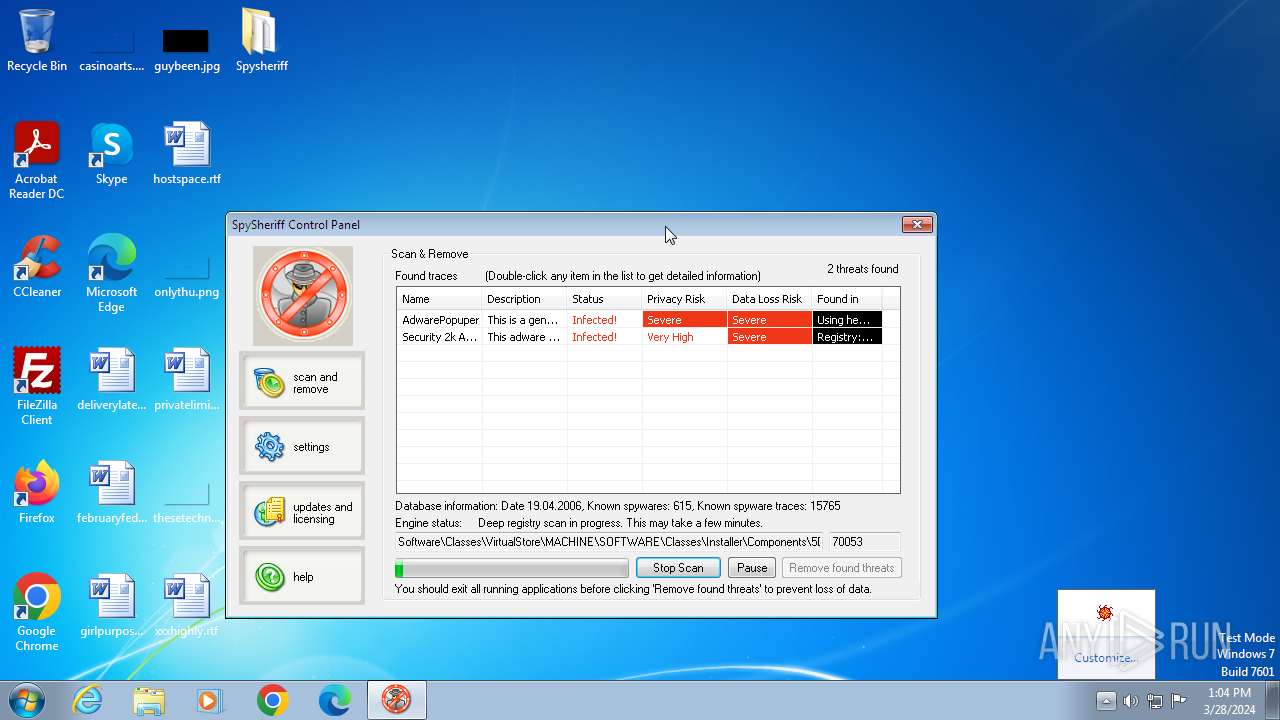Click Registry found-in cell
This screenshot has height=720, width=1280.
pyautogui.click(x=847, y=337)
